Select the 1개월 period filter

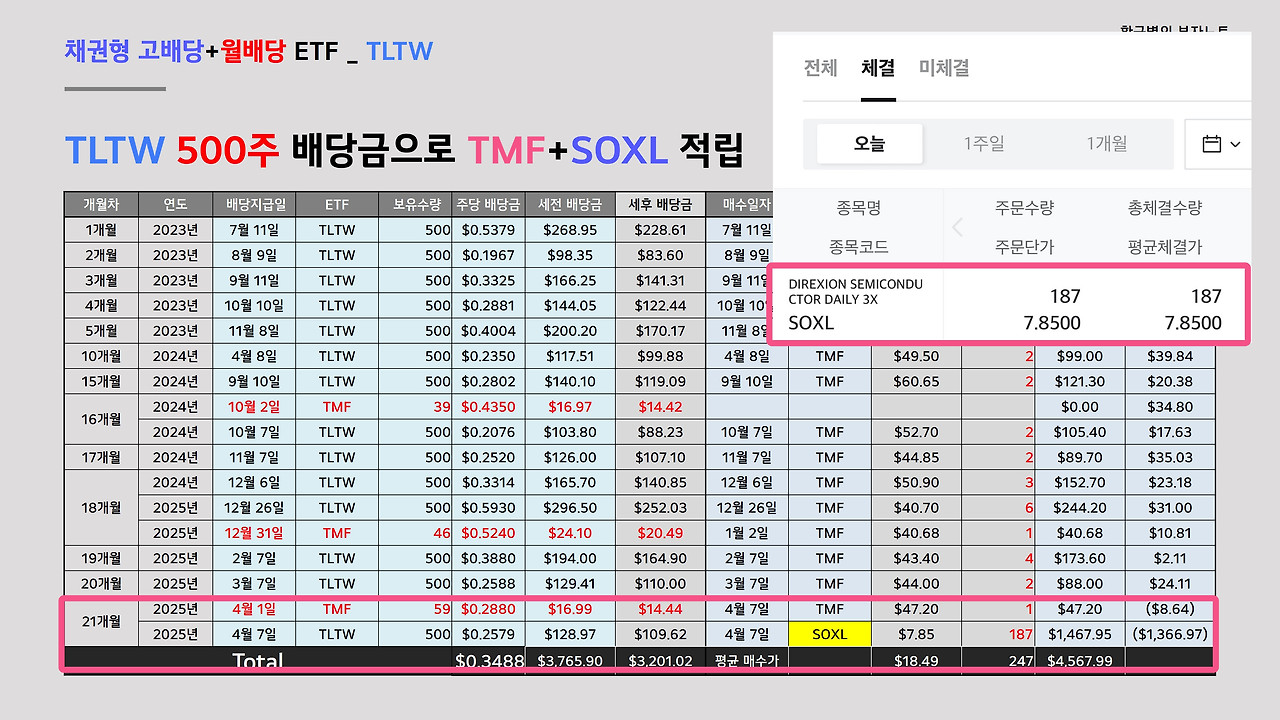pos(1107,144)
